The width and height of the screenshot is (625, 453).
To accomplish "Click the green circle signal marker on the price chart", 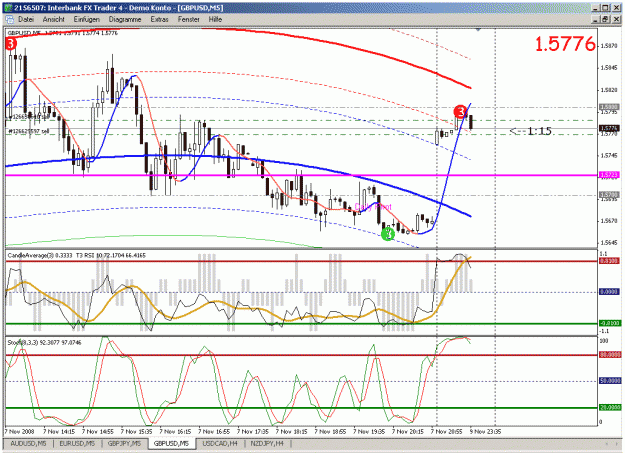I will point(387,234).
